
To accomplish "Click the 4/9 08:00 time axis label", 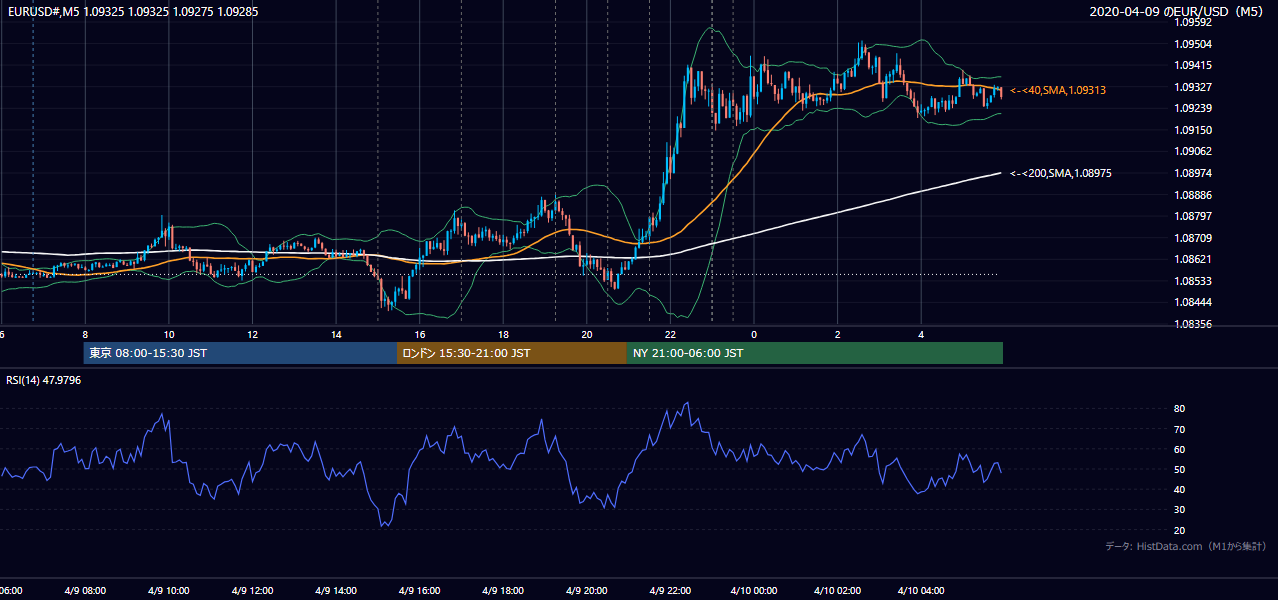I will 85,590.
